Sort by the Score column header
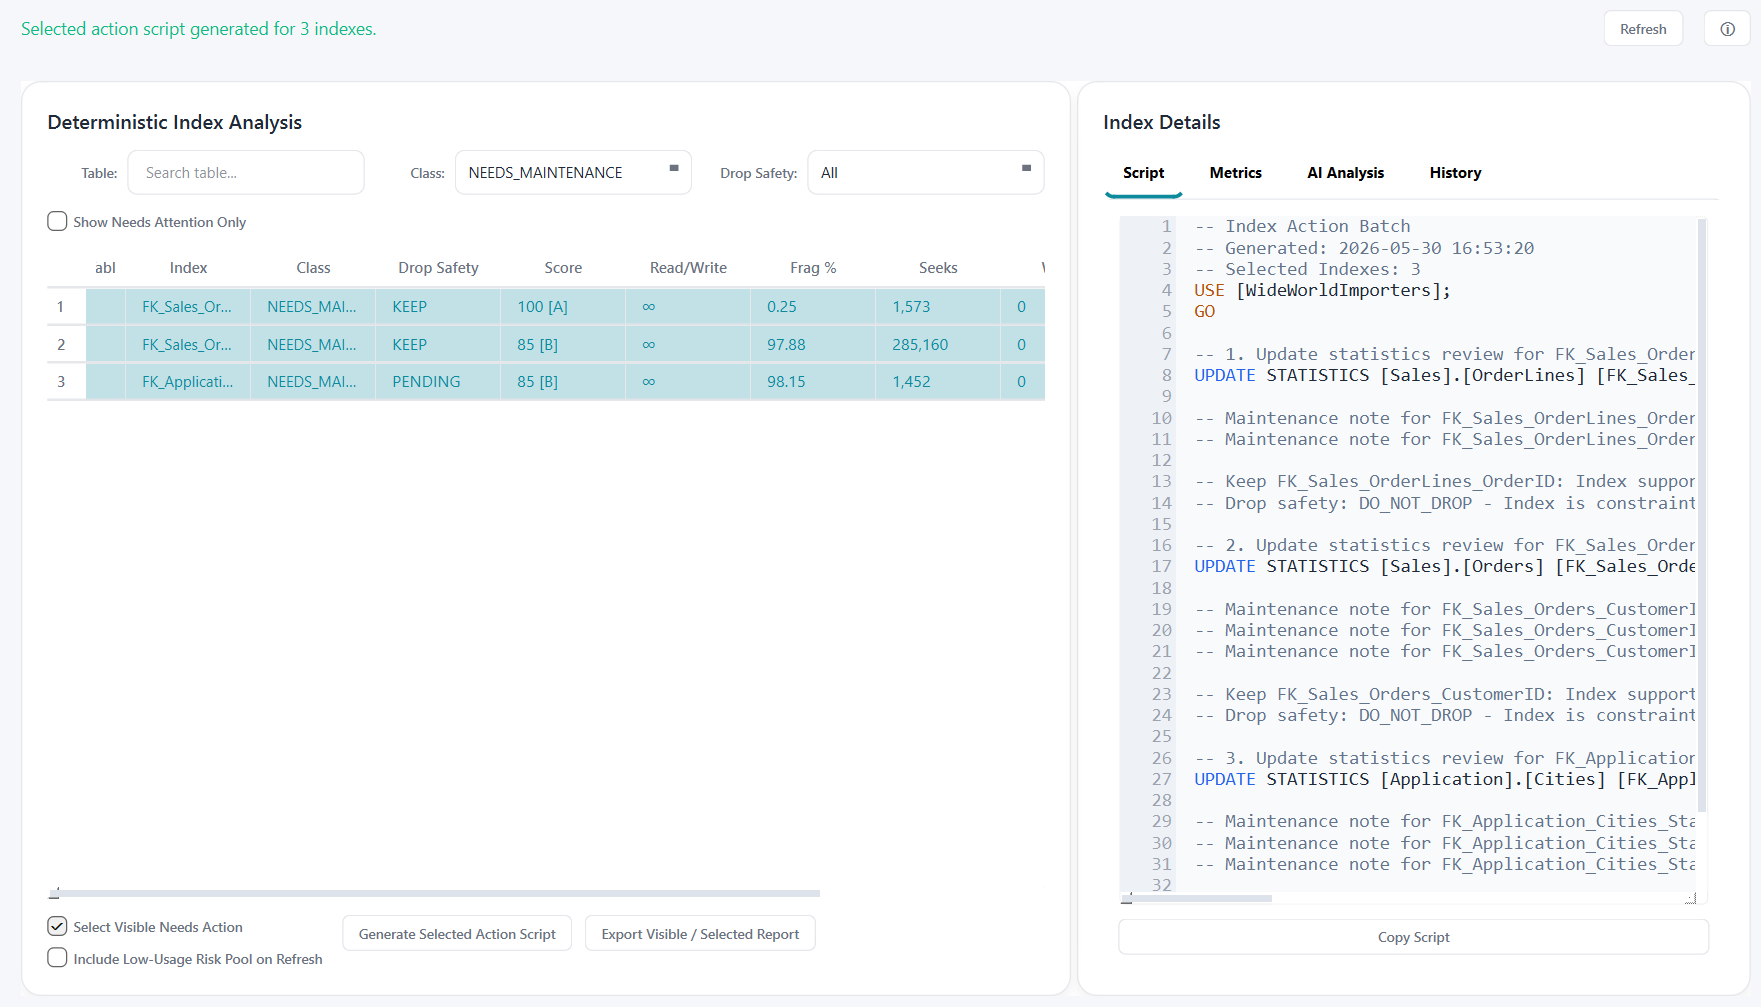Viewport: 1761px width, 1007px height. click(563, 267)
